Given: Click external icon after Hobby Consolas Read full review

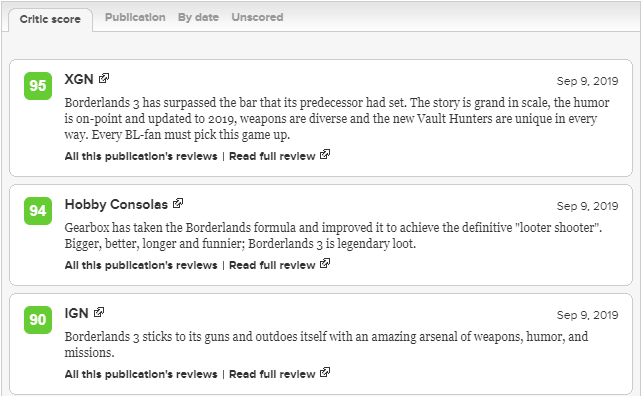Looking at the screenshot, I should coord(325,263).
